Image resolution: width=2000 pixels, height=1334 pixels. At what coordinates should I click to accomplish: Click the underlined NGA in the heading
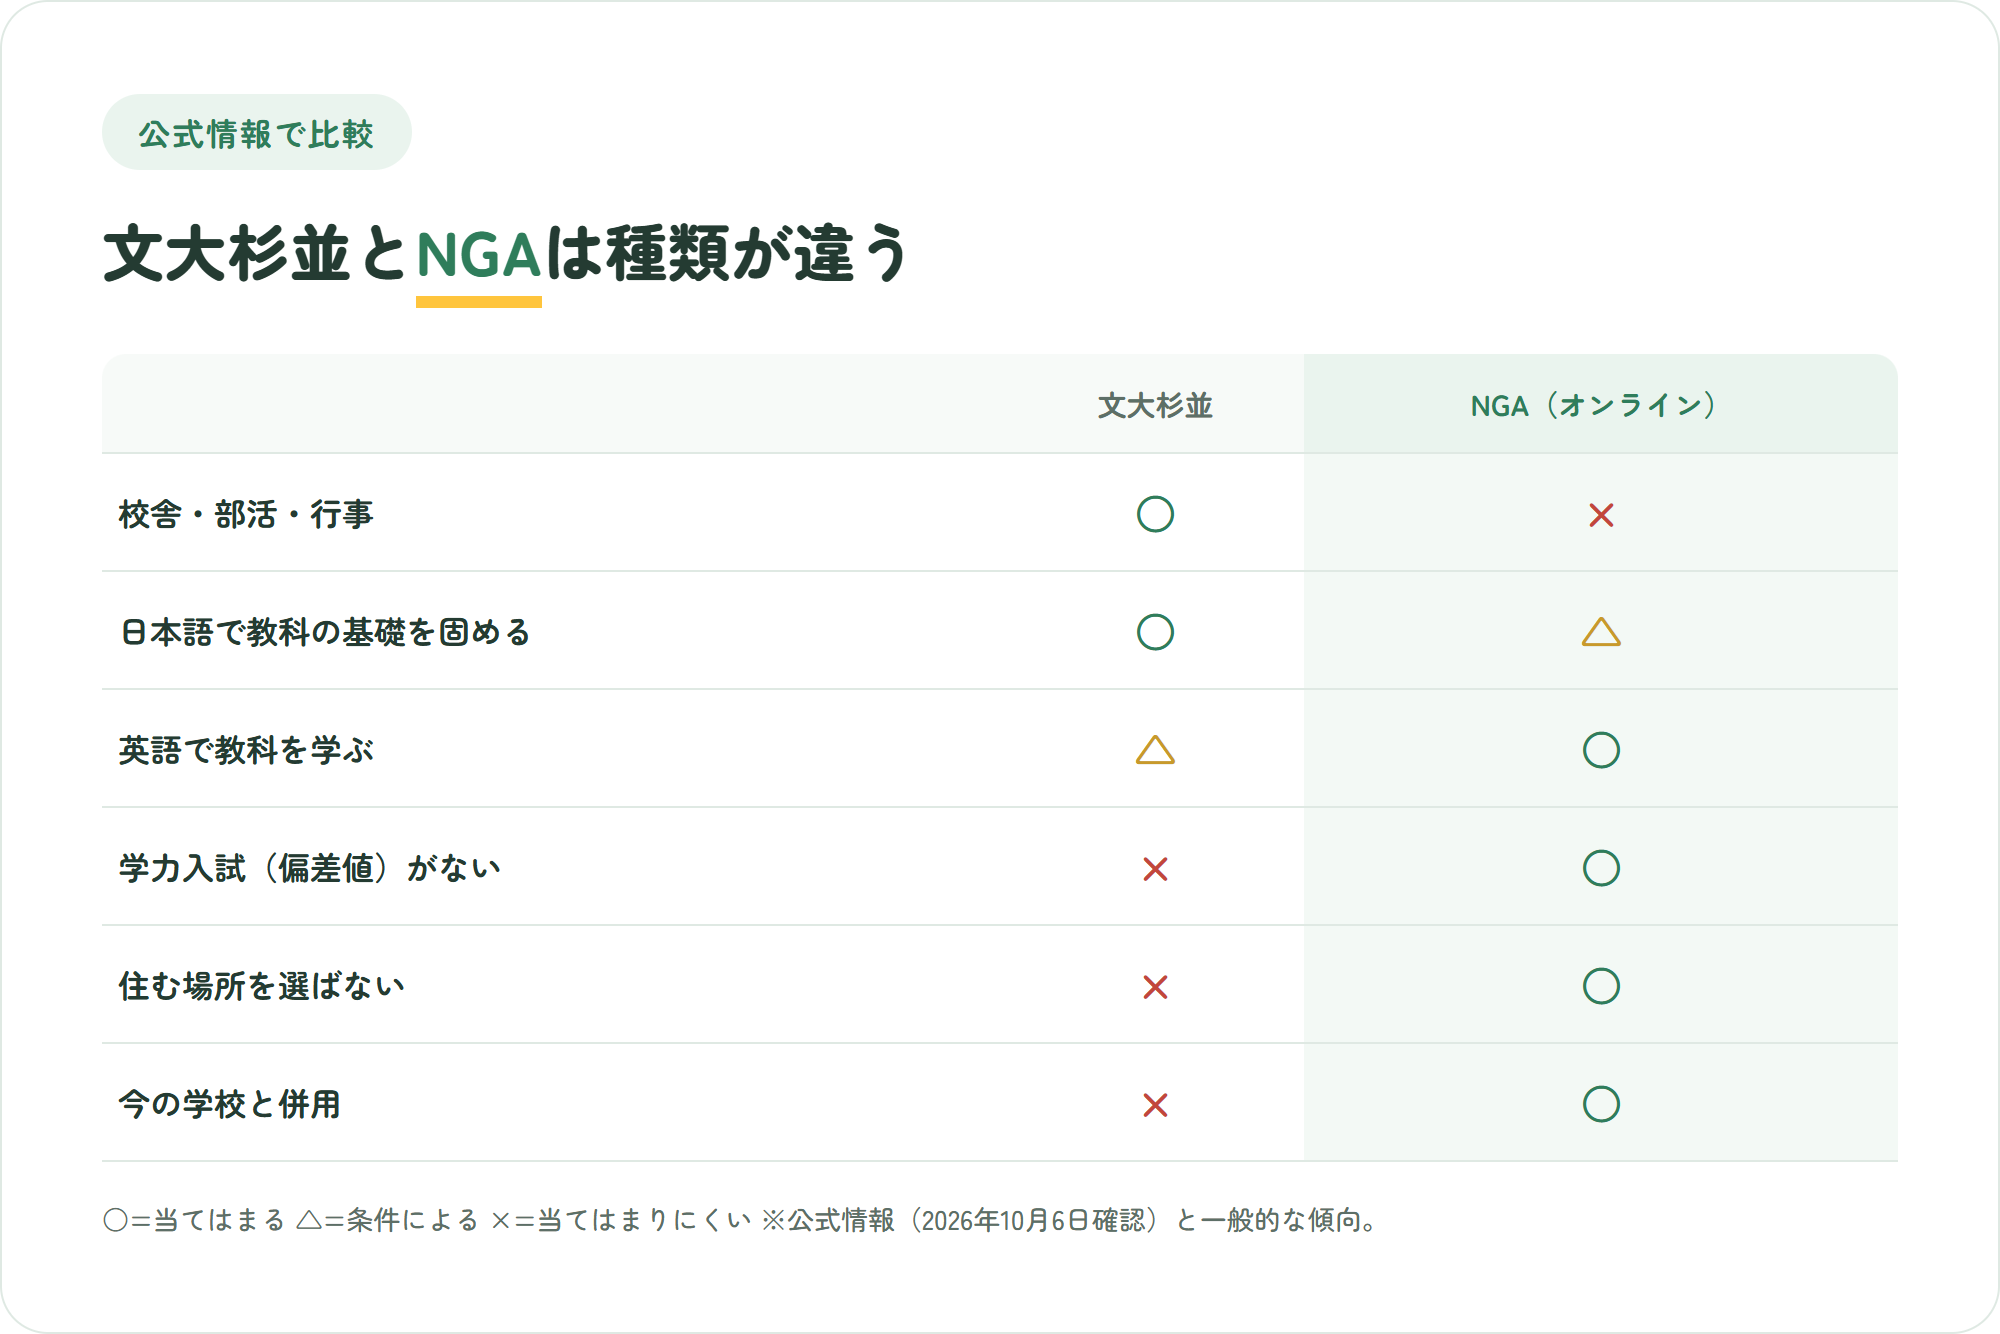point(479,256)
